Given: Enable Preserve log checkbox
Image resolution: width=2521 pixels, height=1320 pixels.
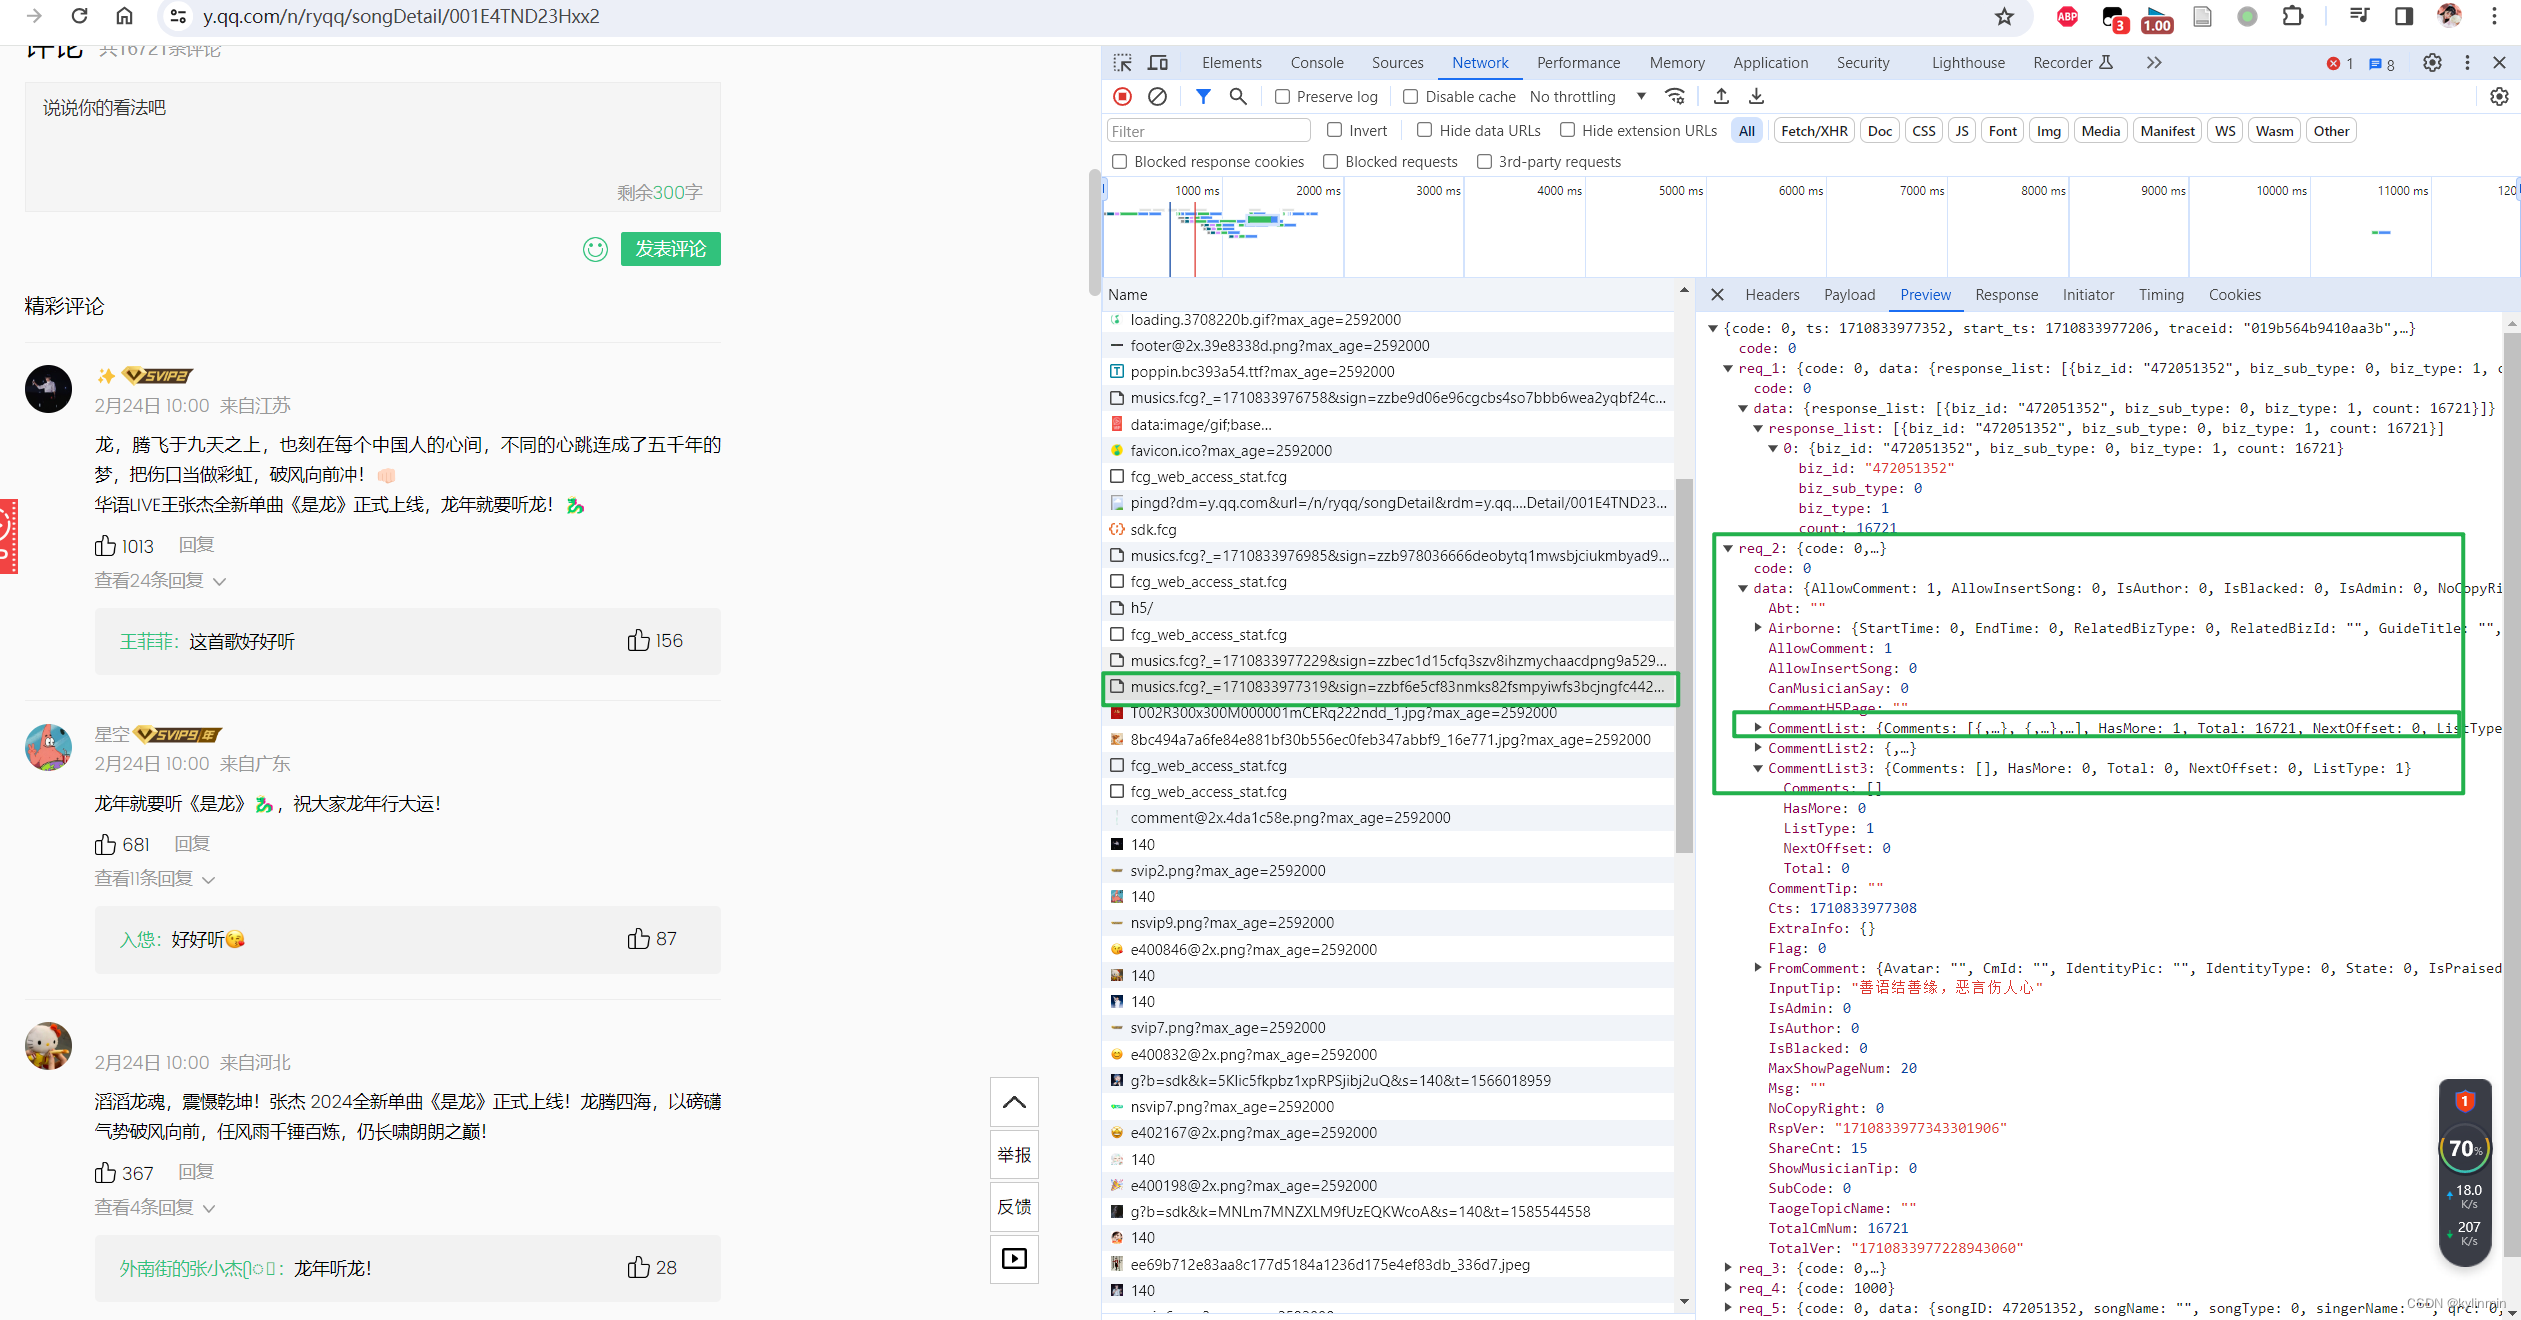Looking at the screenshot, I should [1282, 97].
